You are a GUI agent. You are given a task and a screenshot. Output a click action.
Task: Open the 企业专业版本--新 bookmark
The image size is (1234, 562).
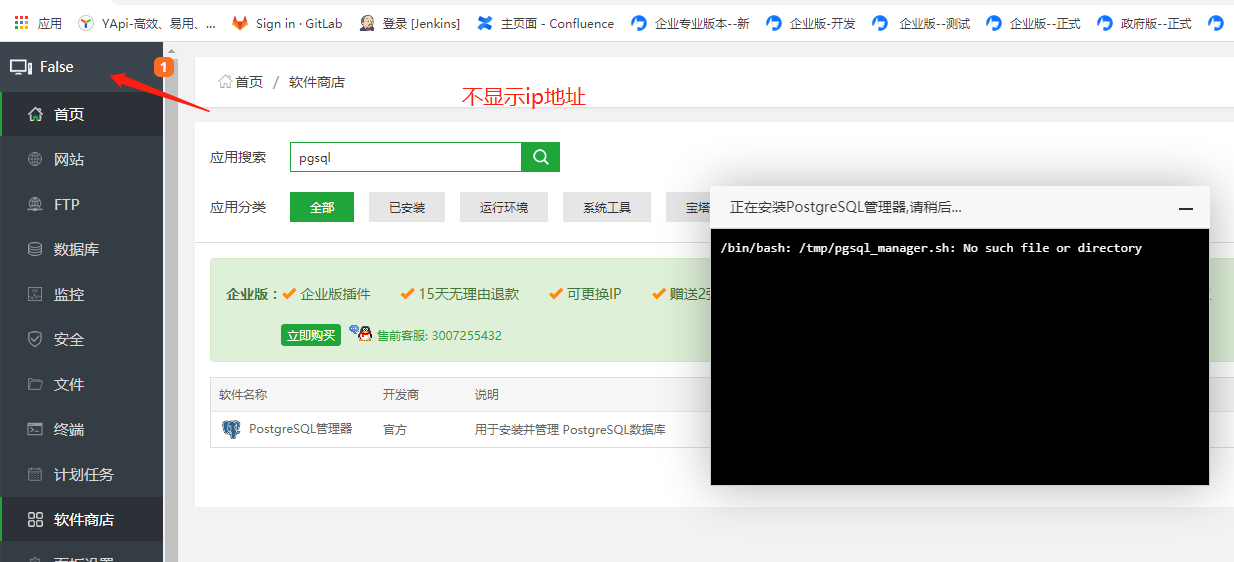[x=691, y=23]
